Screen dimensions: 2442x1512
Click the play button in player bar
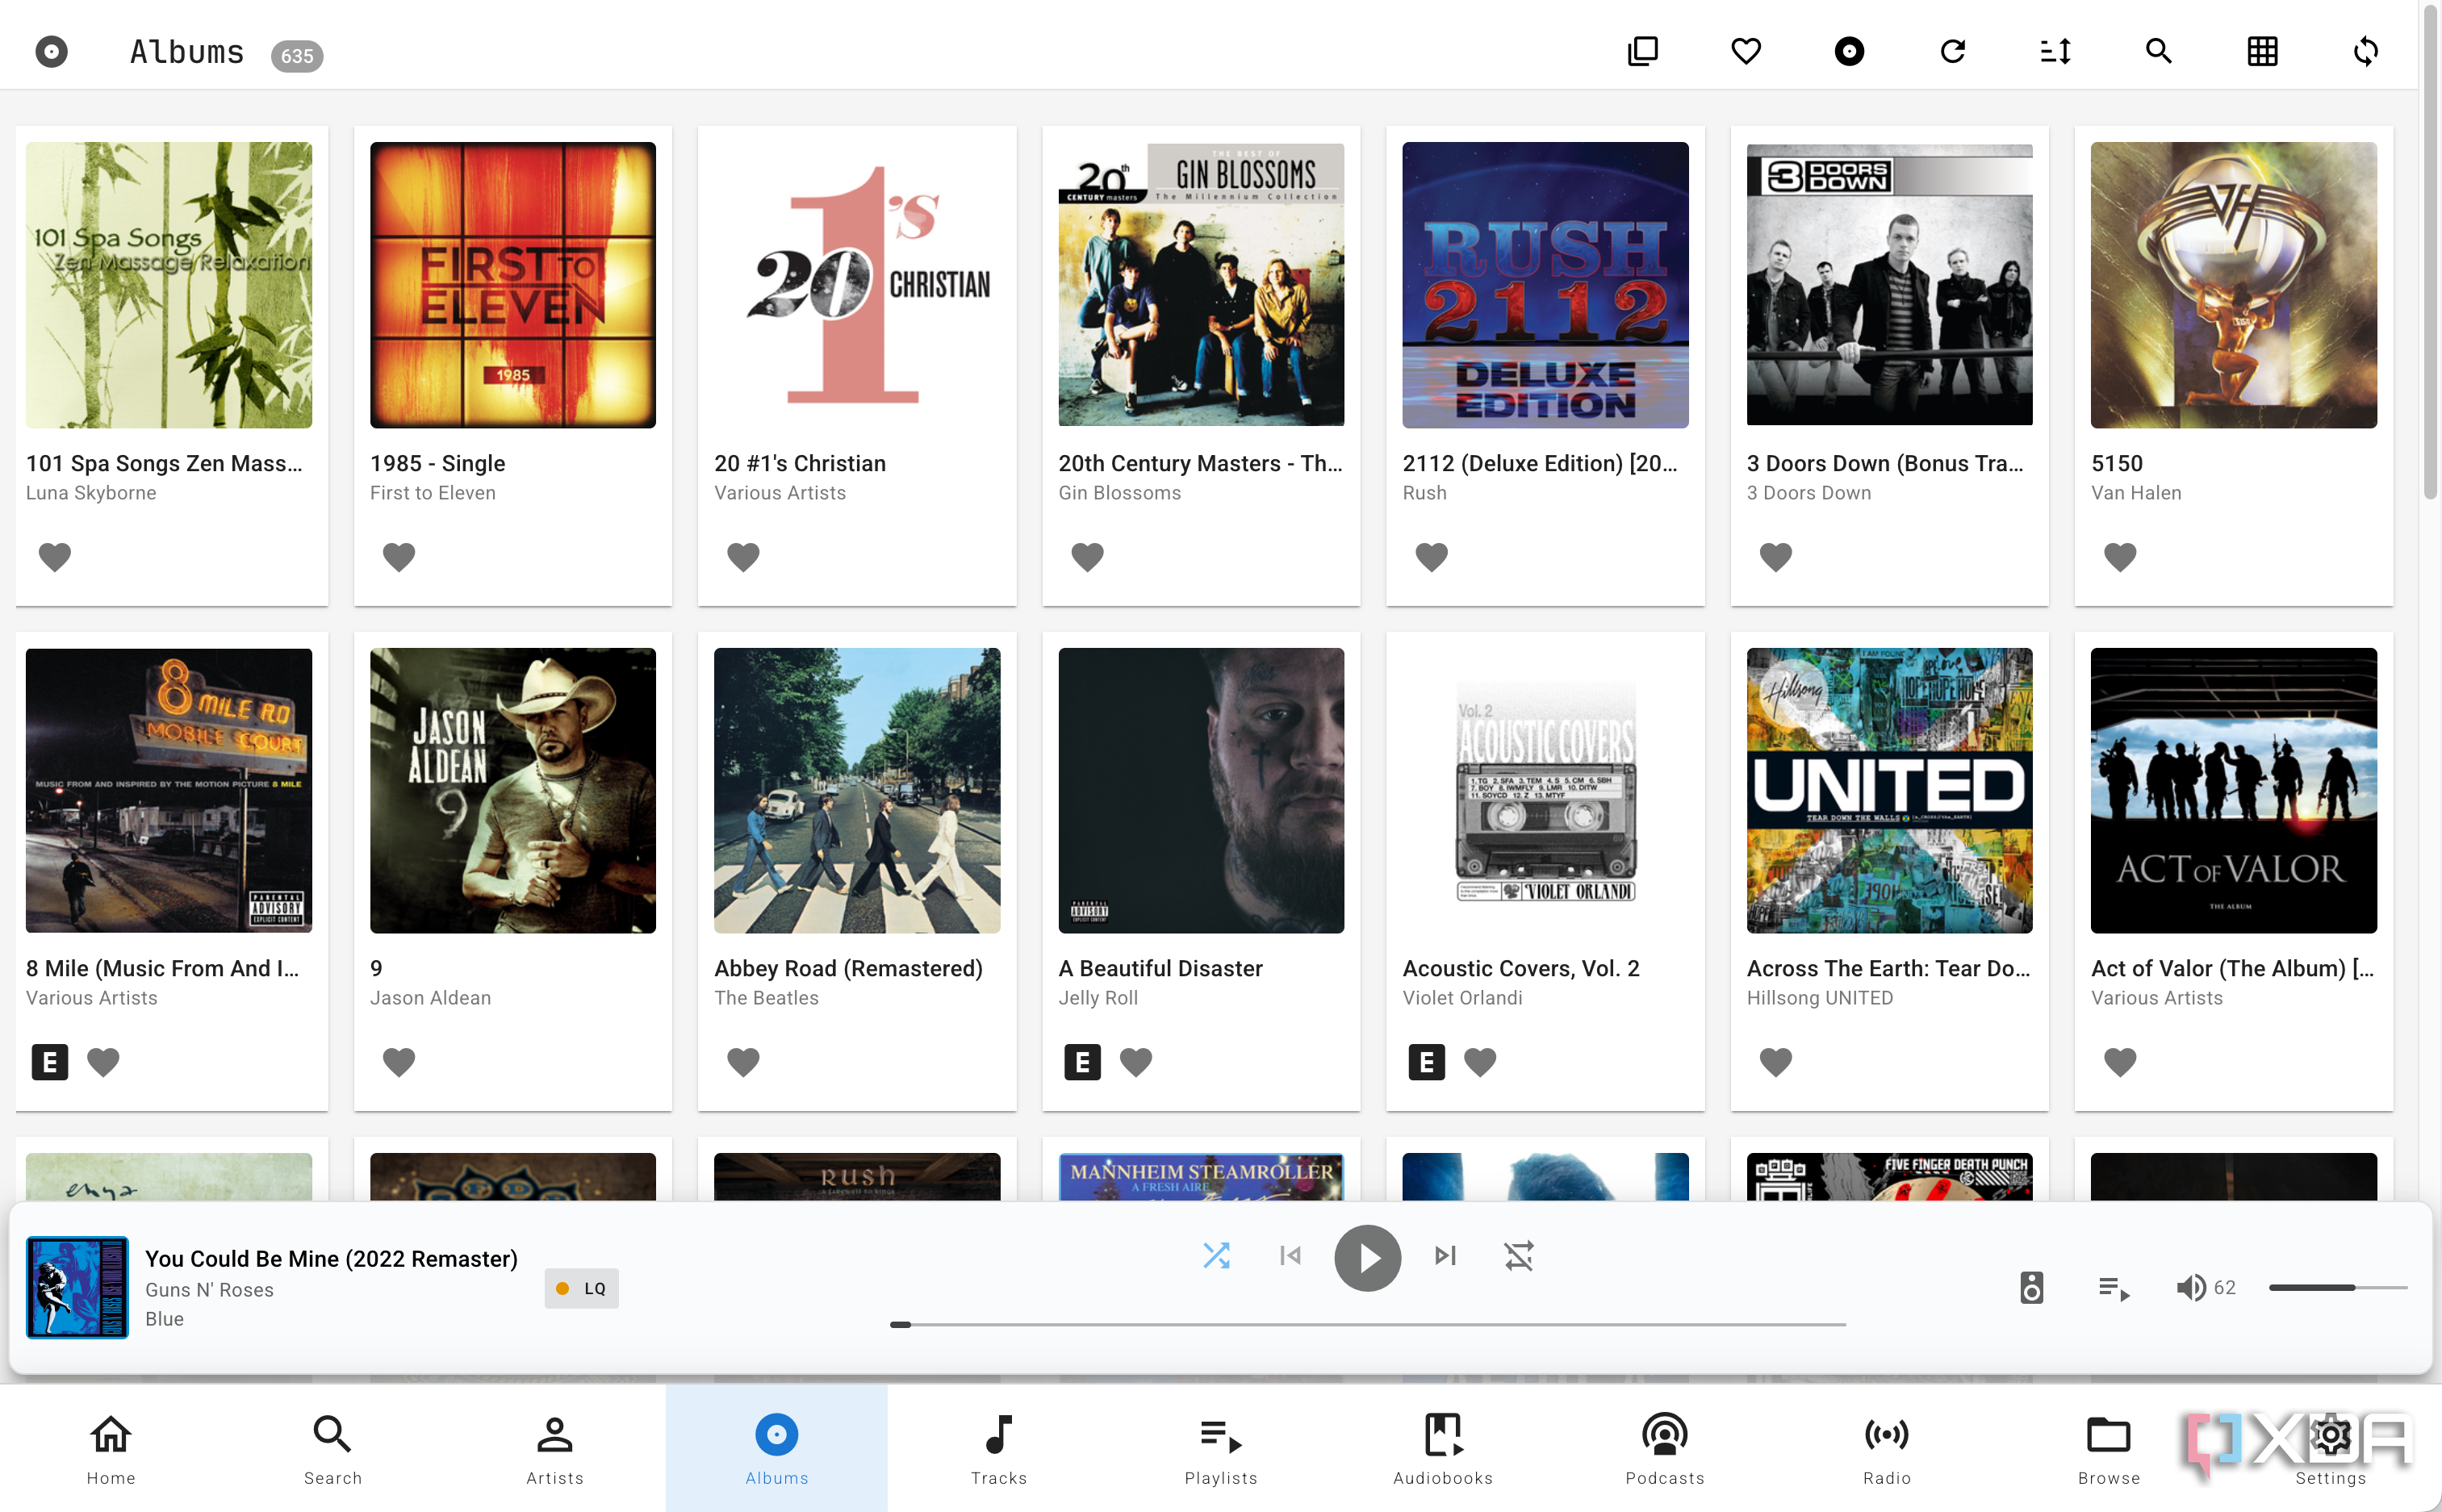[1367, 1258]
